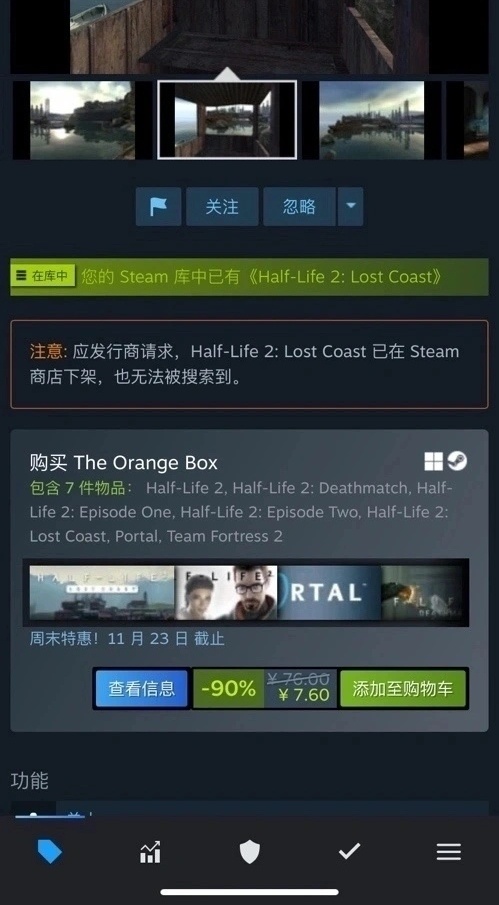Image resolution: width=499 pixels, height=905 pixels.
Task: Open the chart activity tab icon
Action: 150,852
